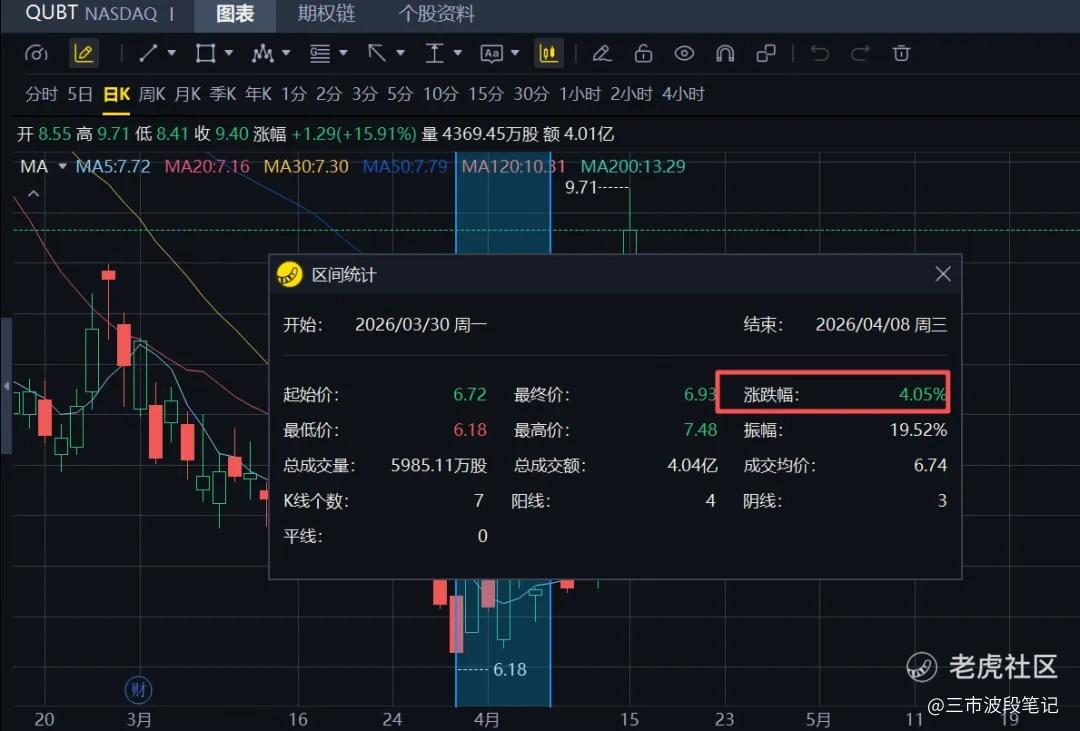Viewport: 1080px width, 731px height.
Task: Click the start date 2026/03/30 周一
Action: click(x=421, y=325)
